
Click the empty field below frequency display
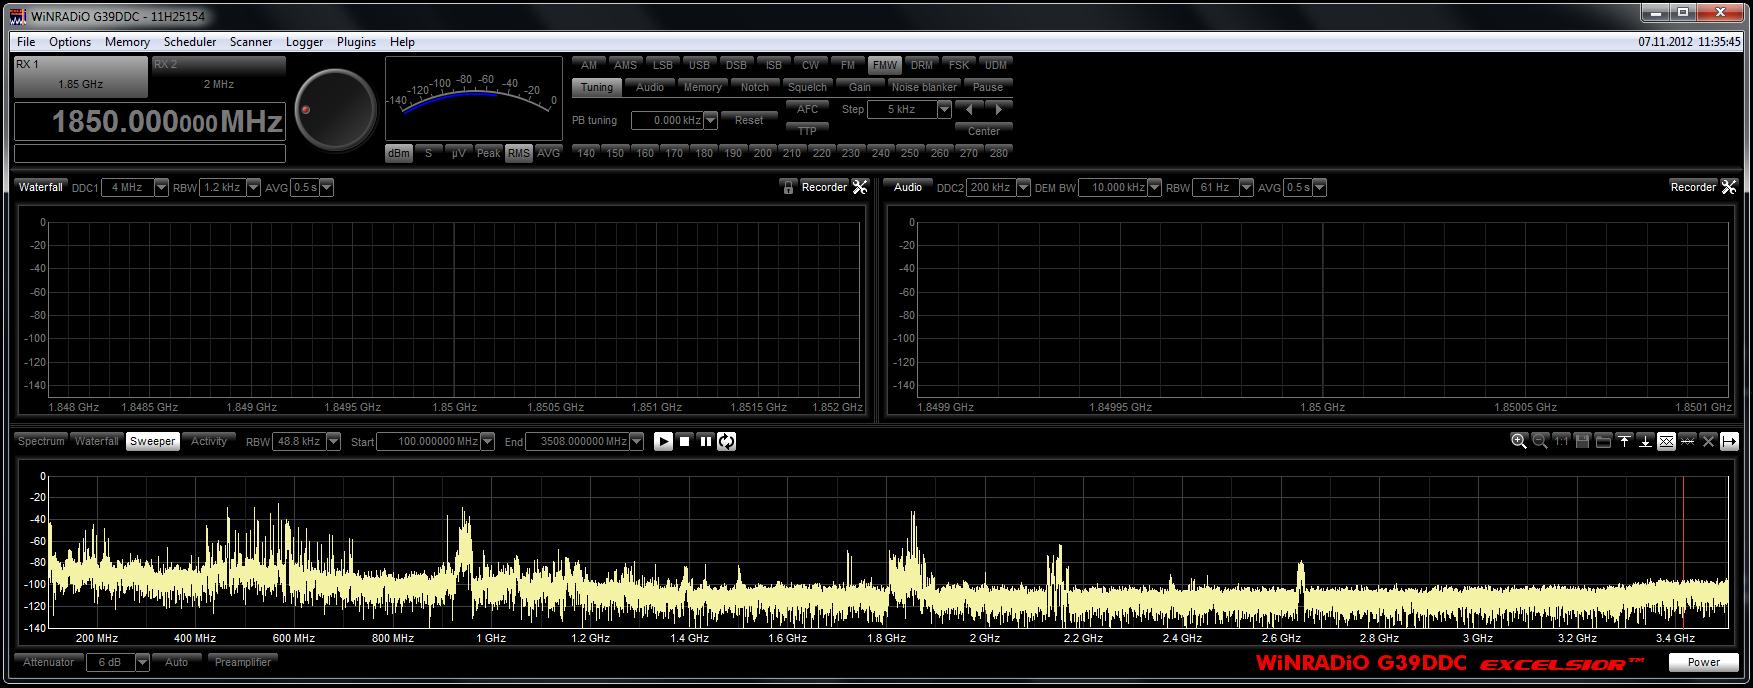pos(150,153)
